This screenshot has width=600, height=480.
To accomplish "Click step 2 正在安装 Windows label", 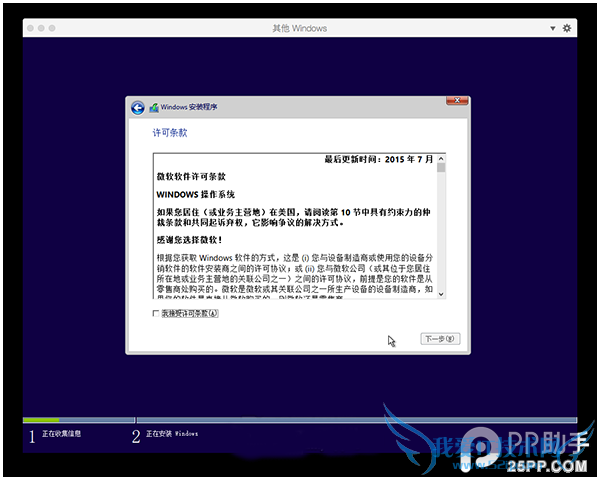I will pos(172,434).
